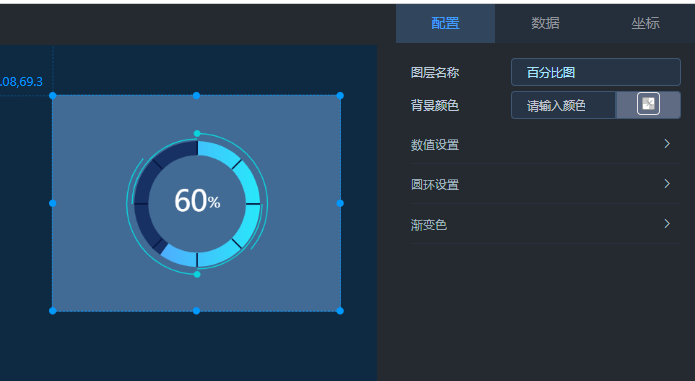Screen dimensions: 695x381
Task: Expand the 圆环设置 section chevron
Action: pyautogui.click(x=667, y=183)
